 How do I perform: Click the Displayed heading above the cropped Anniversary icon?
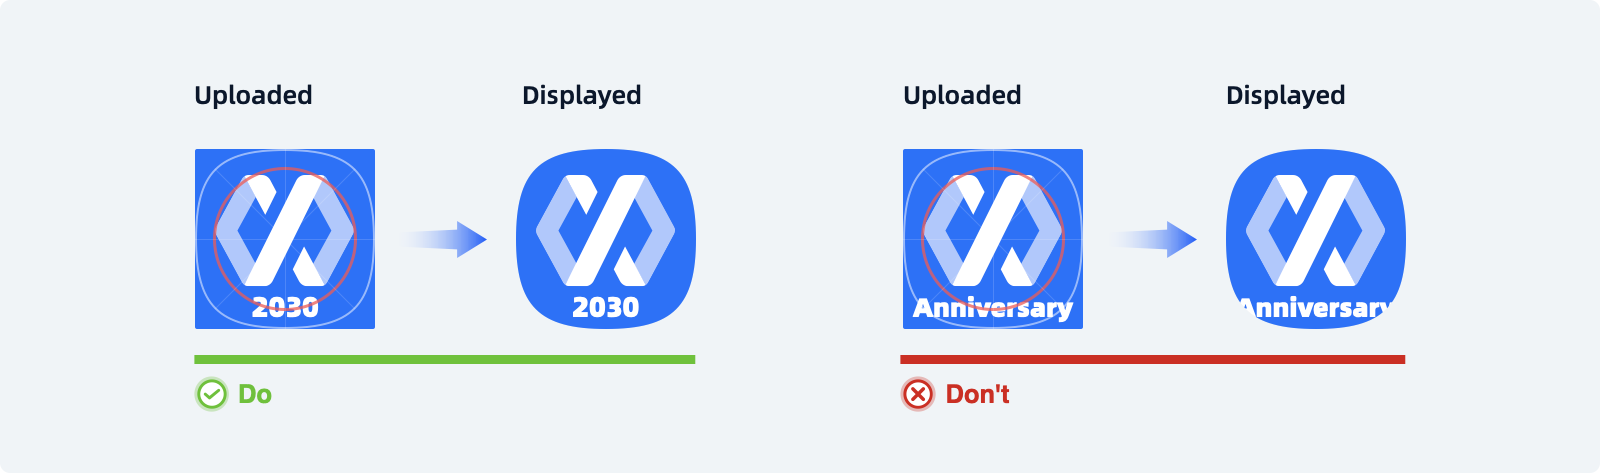[1286, 96]
